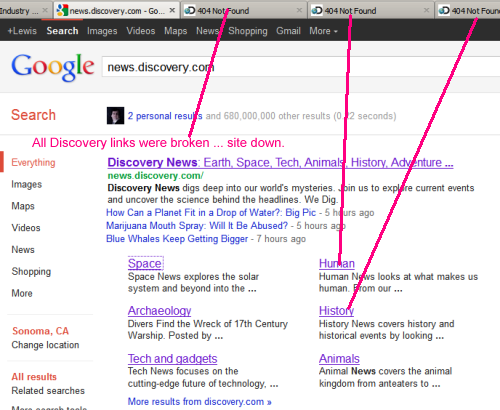
Task: Close the first 404 Not Found tab
Action: pos(299,10)
